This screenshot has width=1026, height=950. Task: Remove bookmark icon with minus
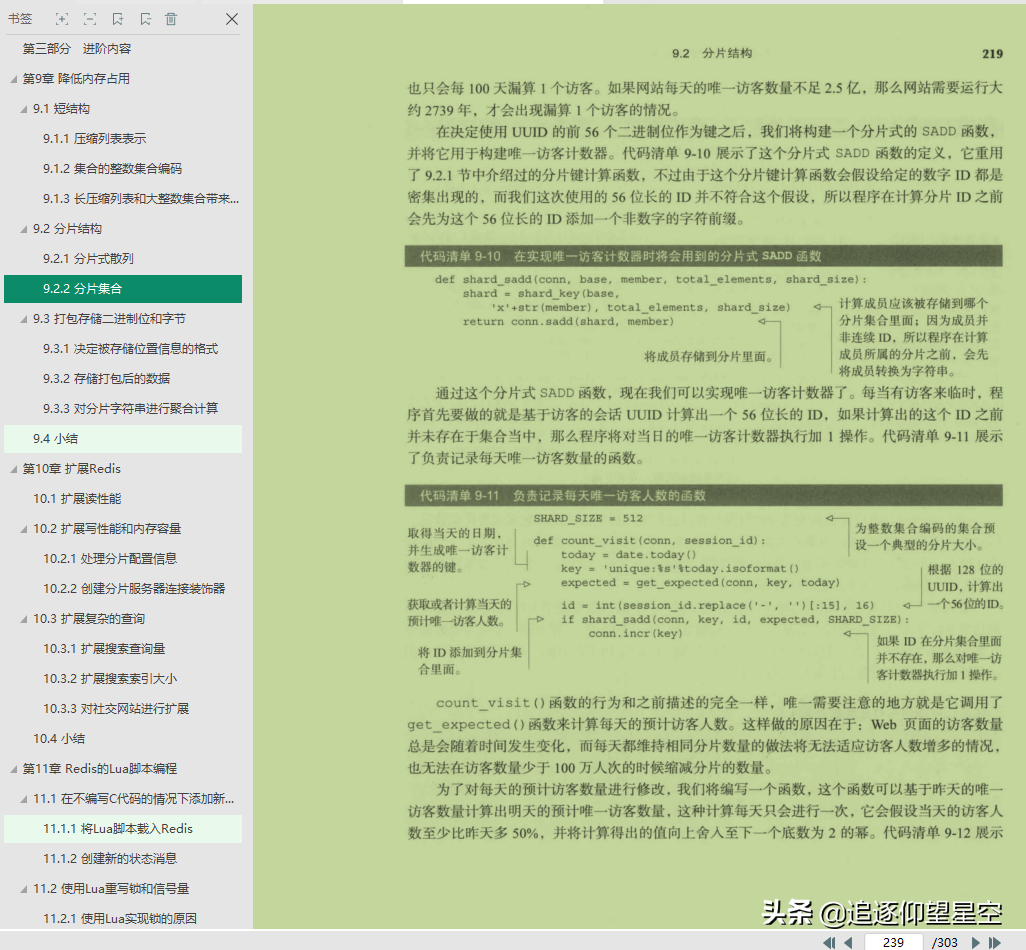pos(145,19)
